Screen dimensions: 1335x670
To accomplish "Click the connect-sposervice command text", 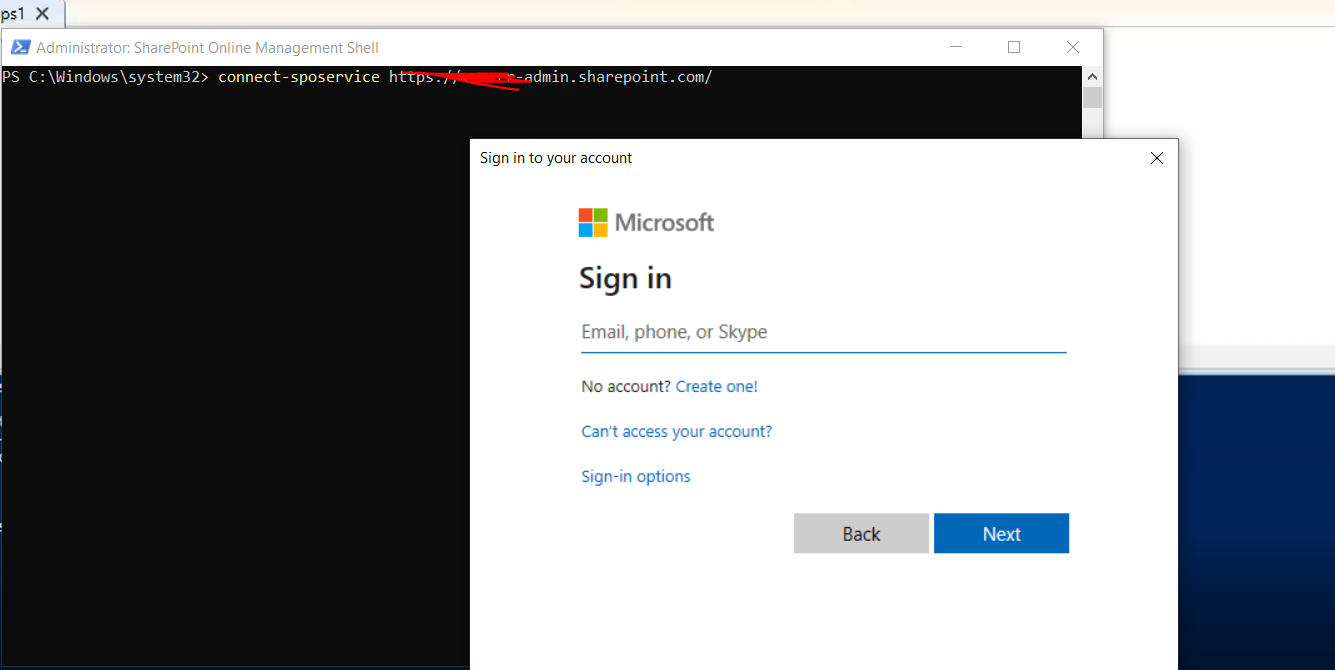I will [298, 76].
